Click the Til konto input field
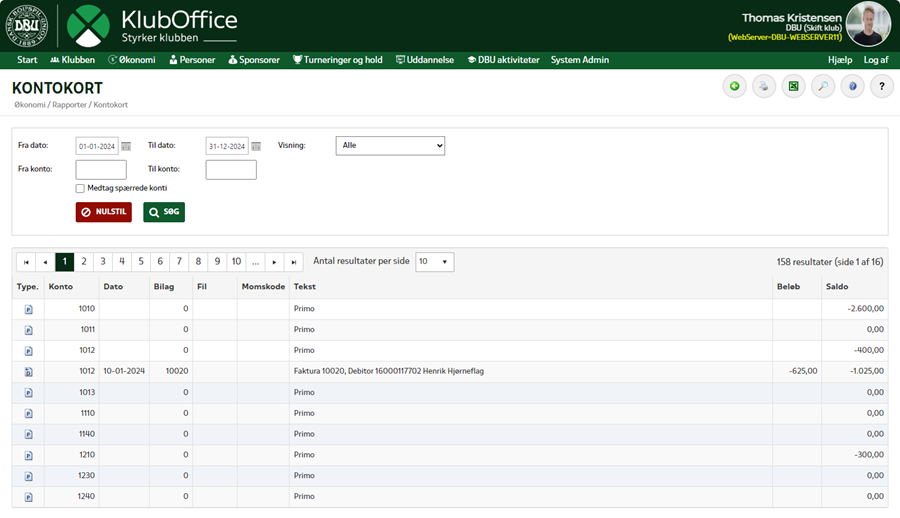The image size is (900, 518). [231, 170]
